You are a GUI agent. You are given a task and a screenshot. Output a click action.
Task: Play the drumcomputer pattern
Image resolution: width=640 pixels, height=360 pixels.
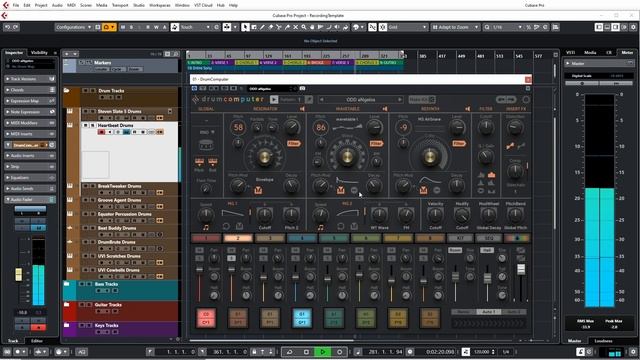click(274, 99)
